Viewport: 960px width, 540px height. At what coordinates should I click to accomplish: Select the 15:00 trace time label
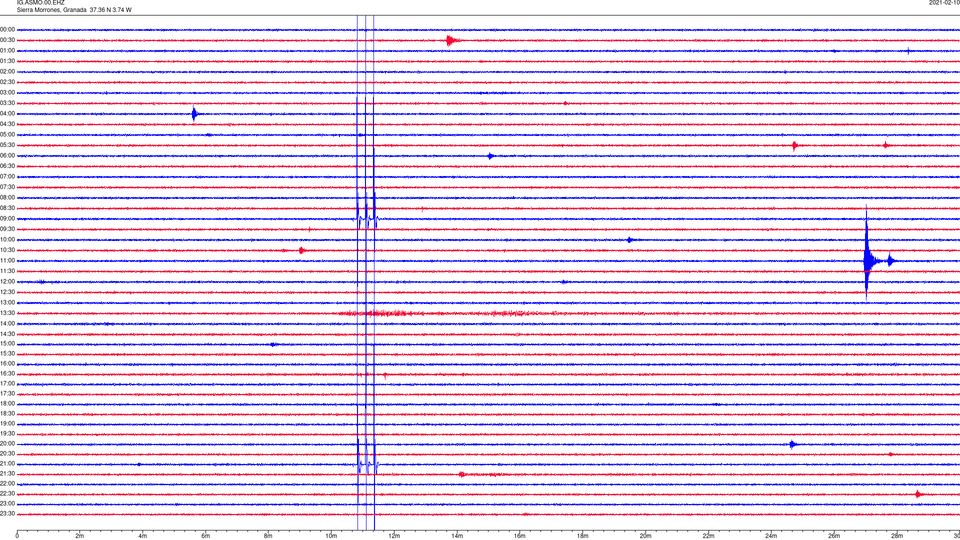point(7,344)
